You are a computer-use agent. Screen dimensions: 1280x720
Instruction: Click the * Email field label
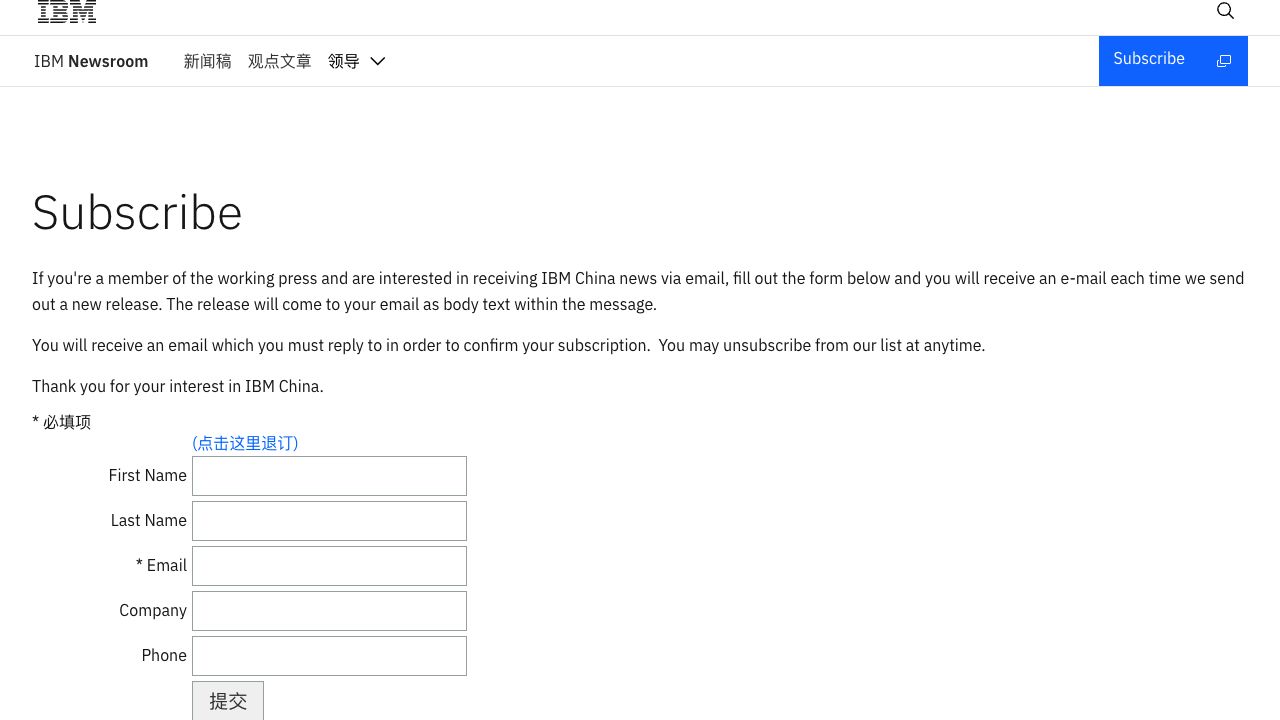[x=161, y=565]
